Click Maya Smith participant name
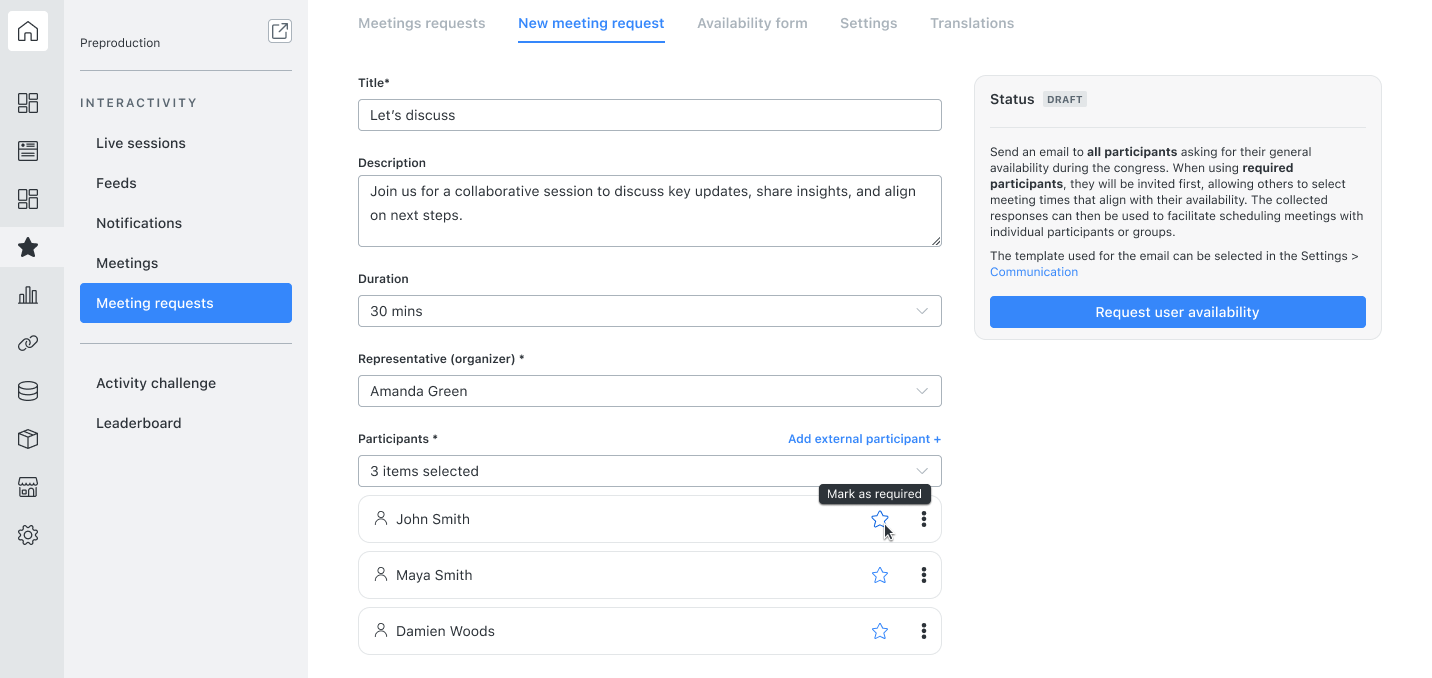Viewport: 1432px width, 678px height. coord(434,575)
